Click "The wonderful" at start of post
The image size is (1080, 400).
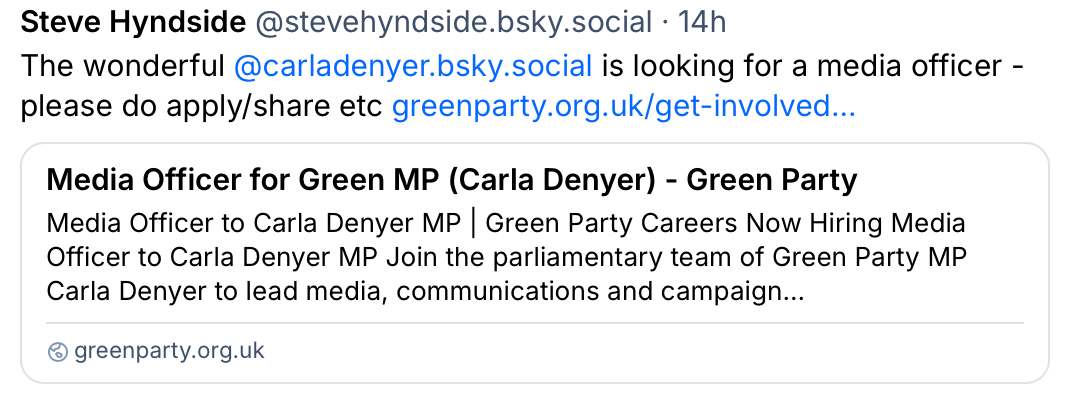point(122,66)
